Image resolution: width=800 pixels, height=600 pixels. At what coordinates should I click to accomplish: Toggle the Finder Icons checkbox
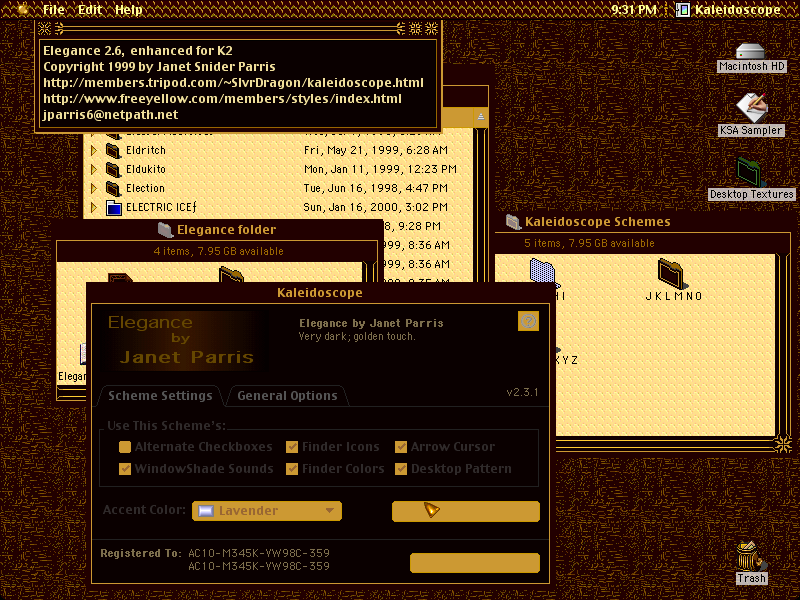[x=291, y=447]
